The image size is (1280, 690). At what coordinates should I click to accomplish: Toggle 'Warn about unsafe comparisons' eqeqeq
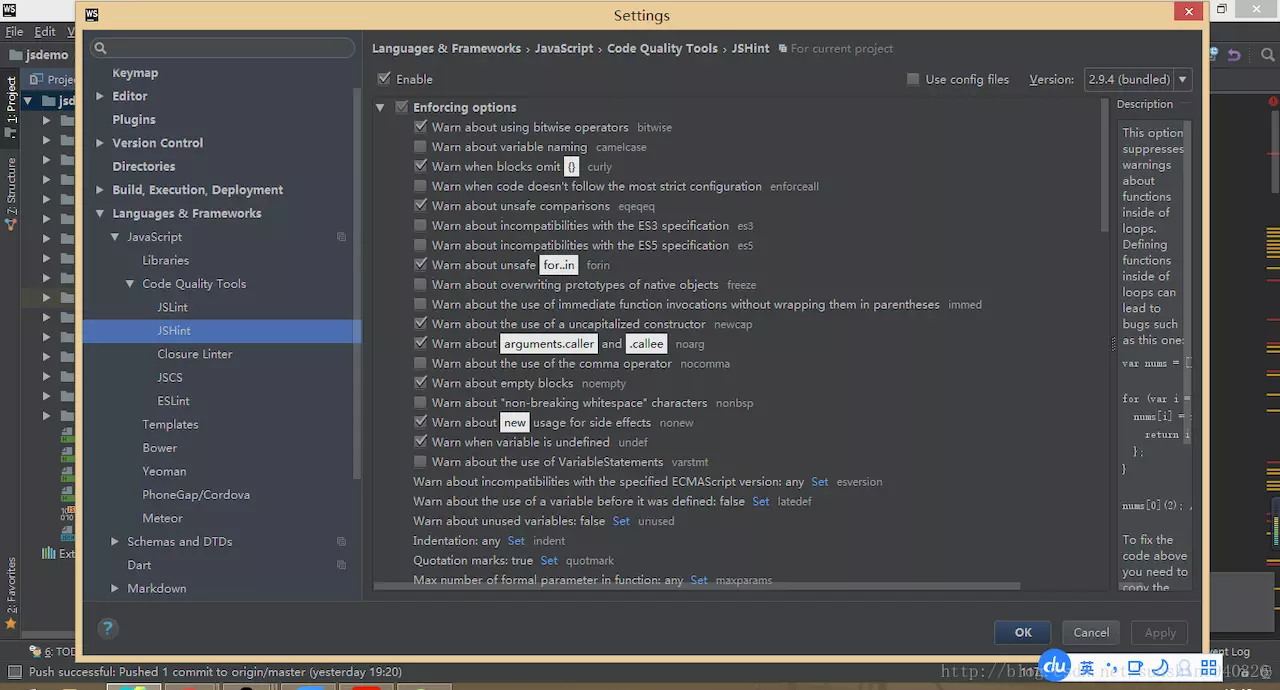(x=421, y=206)
